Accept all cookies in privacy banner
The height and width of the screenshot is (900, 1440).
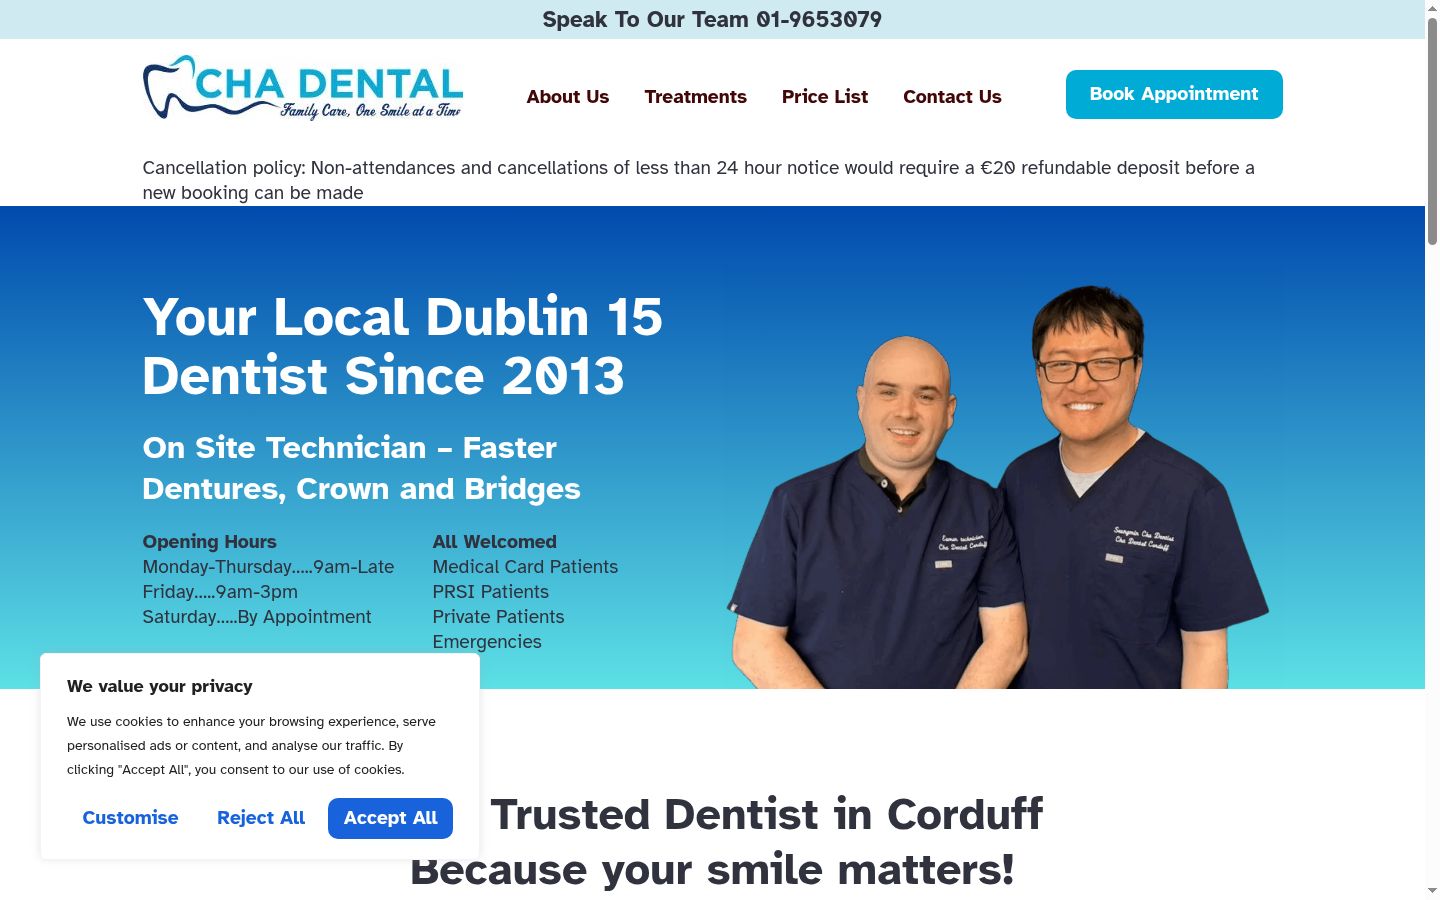[x=390, y=818]
